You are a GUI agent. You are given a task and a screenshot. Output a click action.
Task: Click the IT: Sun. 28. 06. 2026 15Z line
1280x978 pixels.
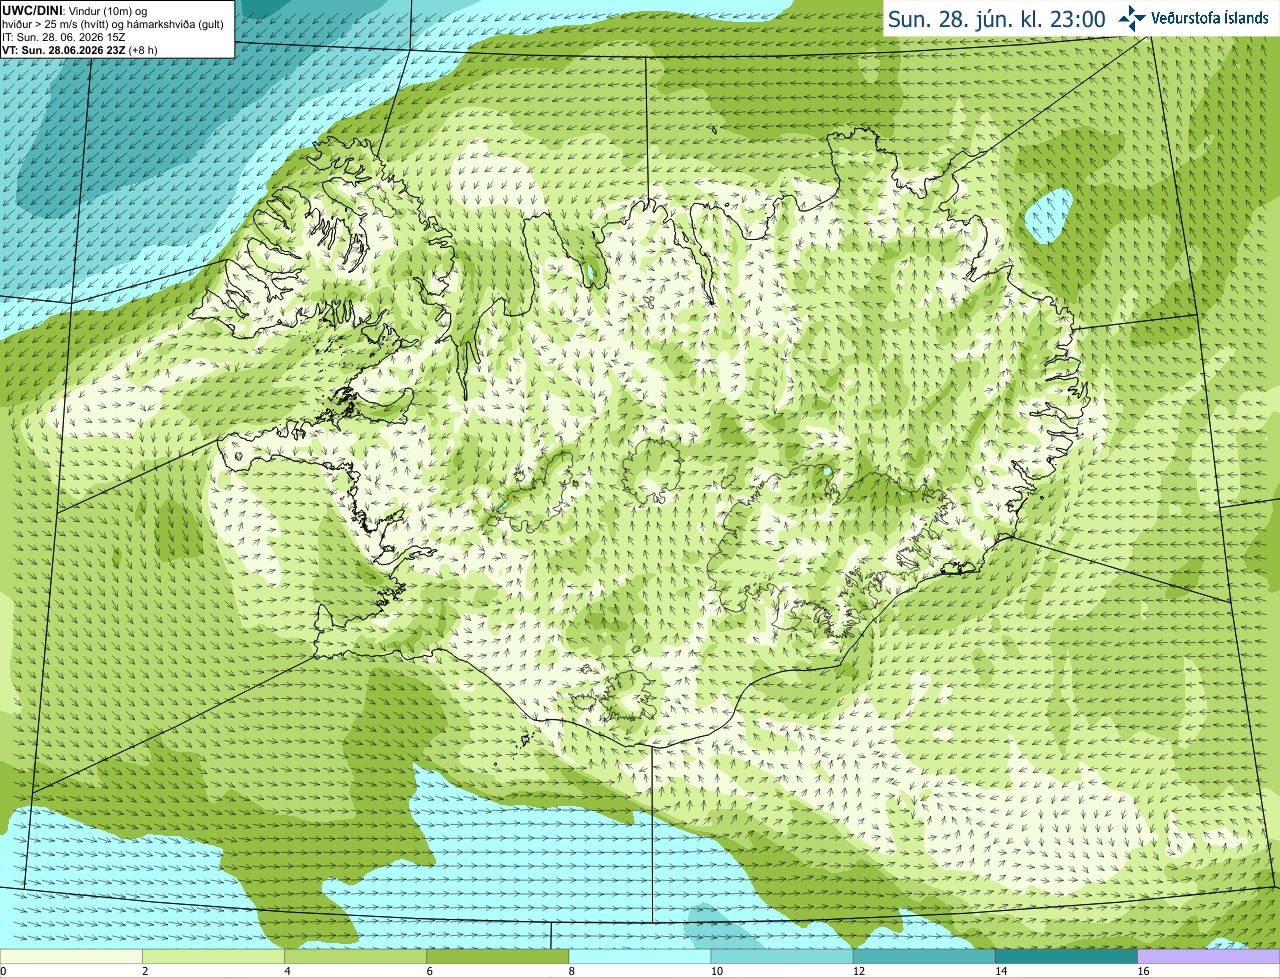tap(63, 37)
